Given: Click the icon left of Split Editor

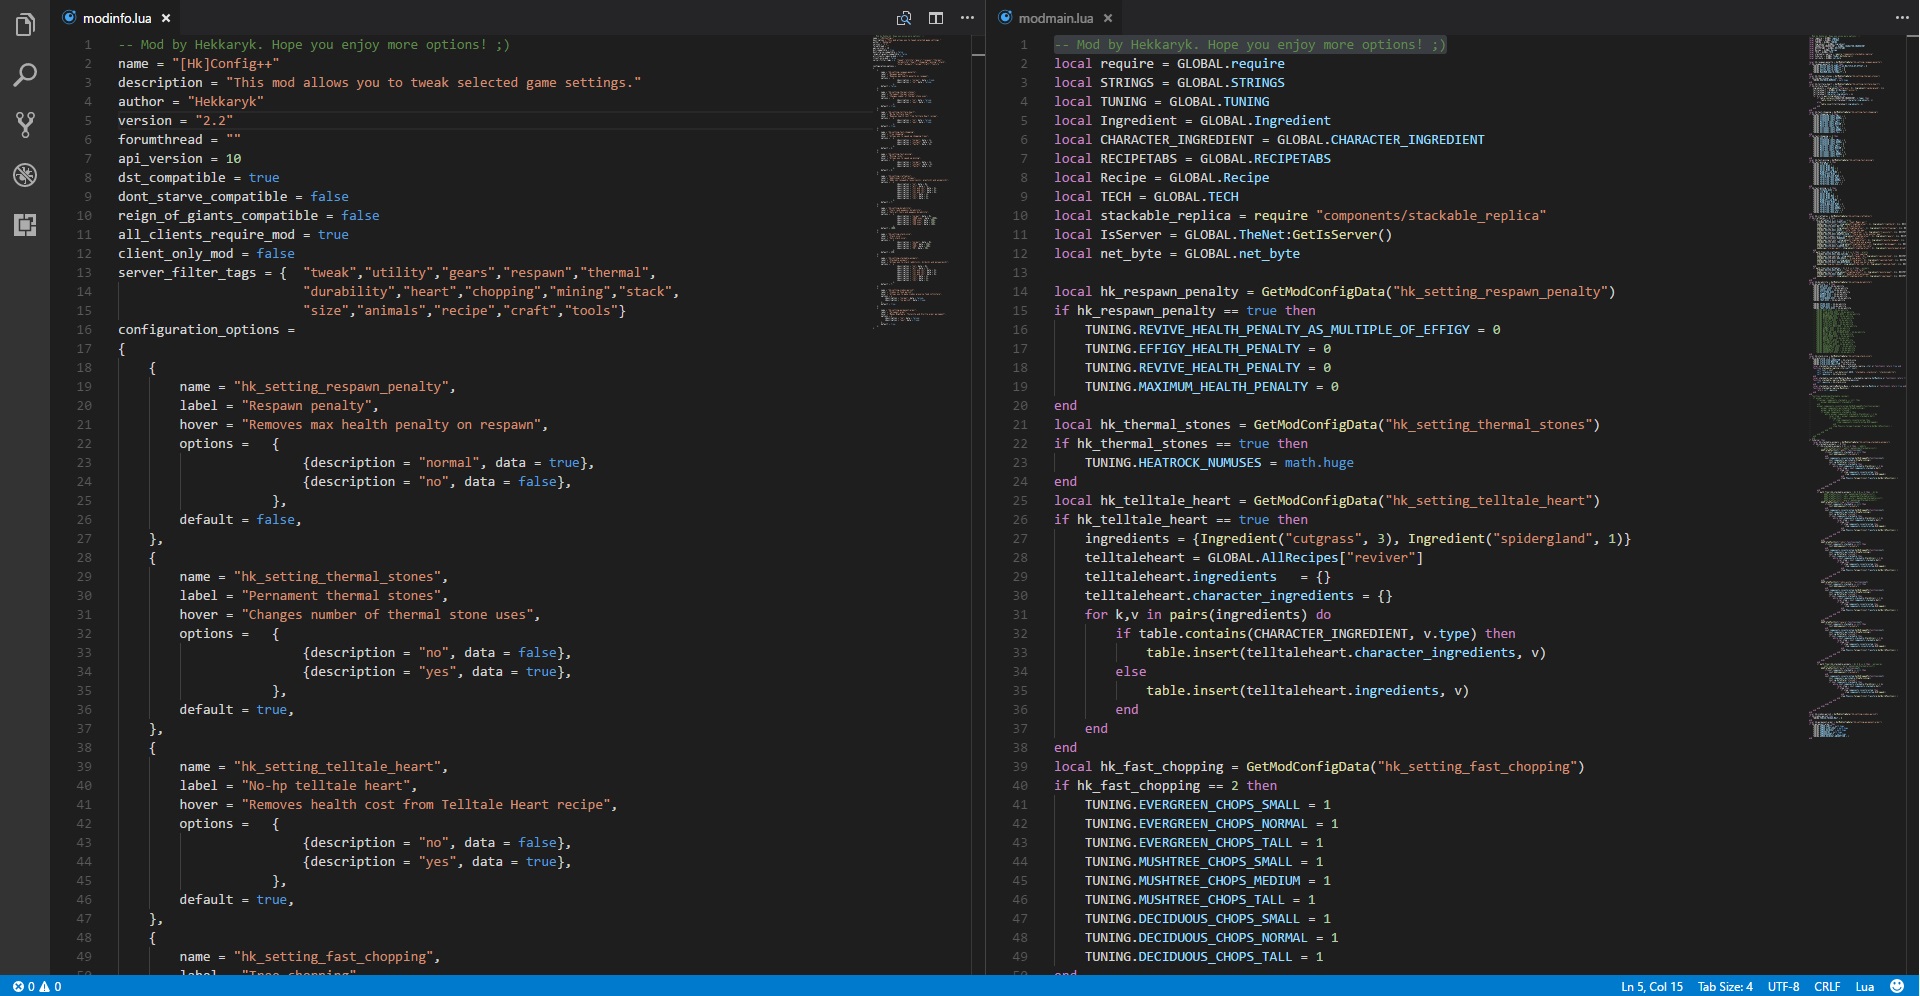Looking at the screenshot, I should coord(904,18).
